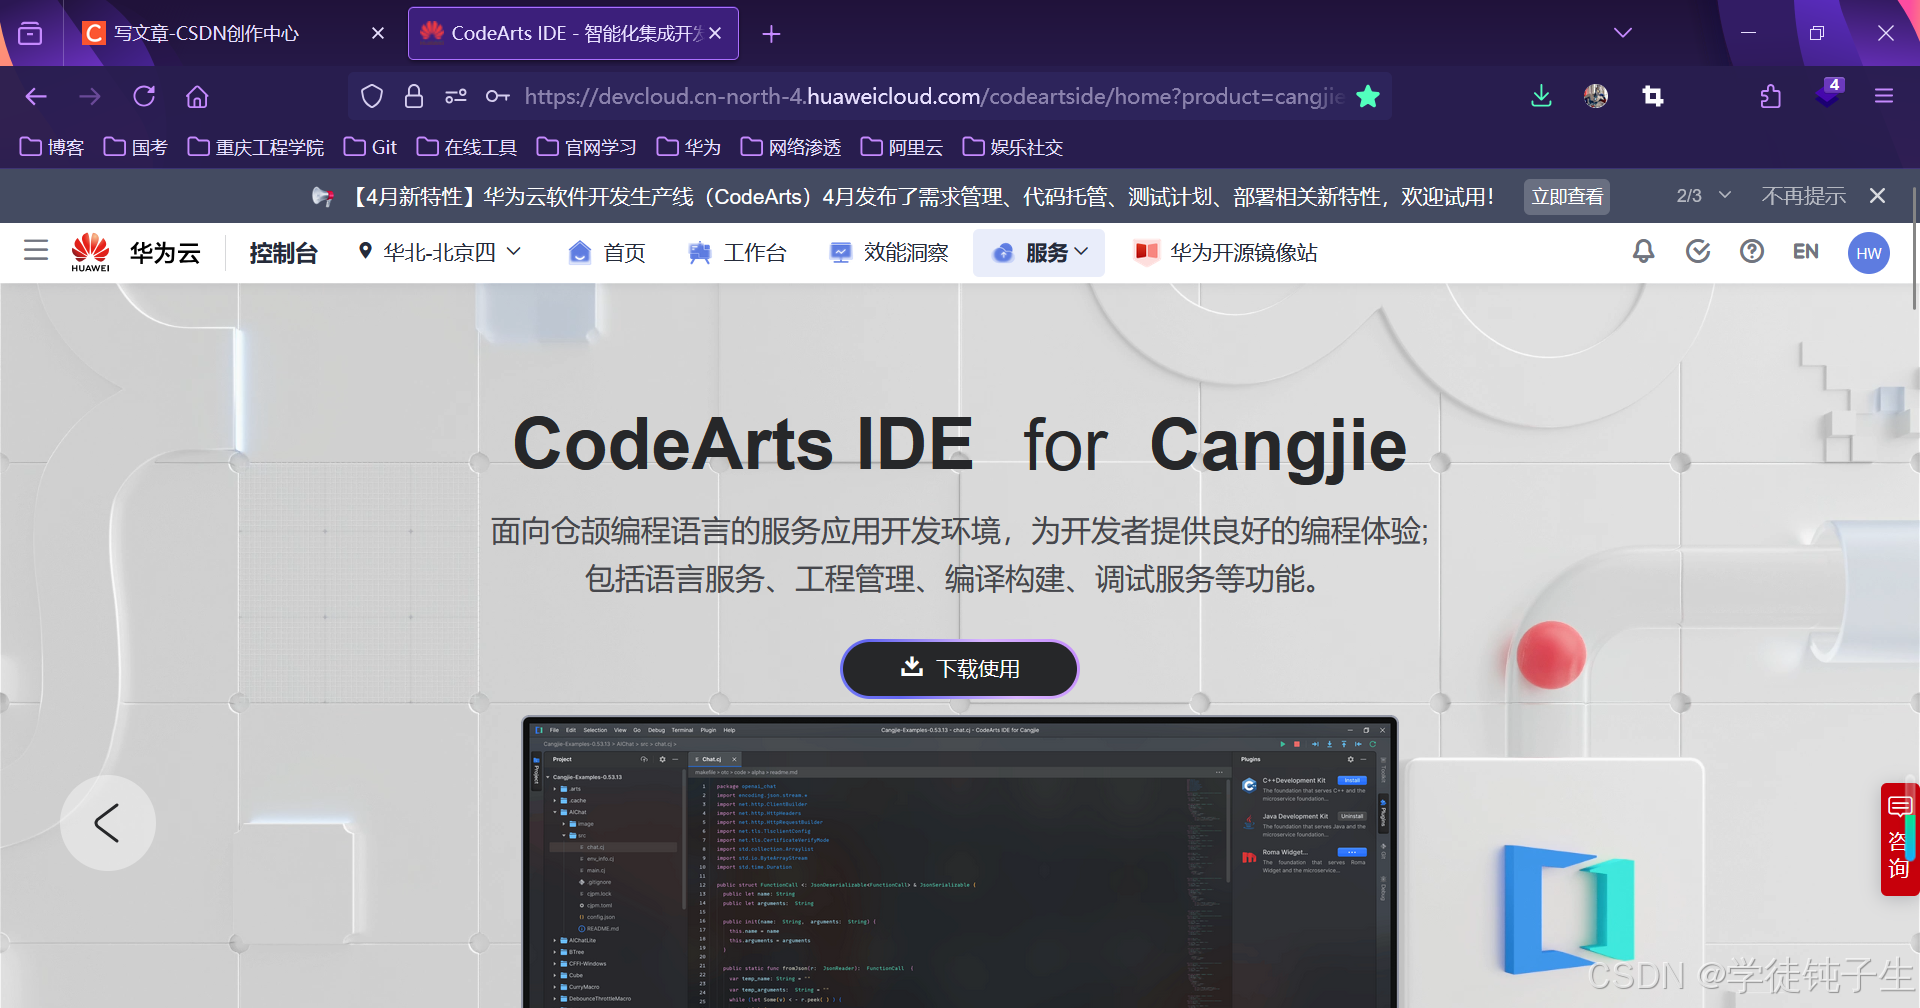Click the 立即查看 announcement button

tap(1567, 196)
